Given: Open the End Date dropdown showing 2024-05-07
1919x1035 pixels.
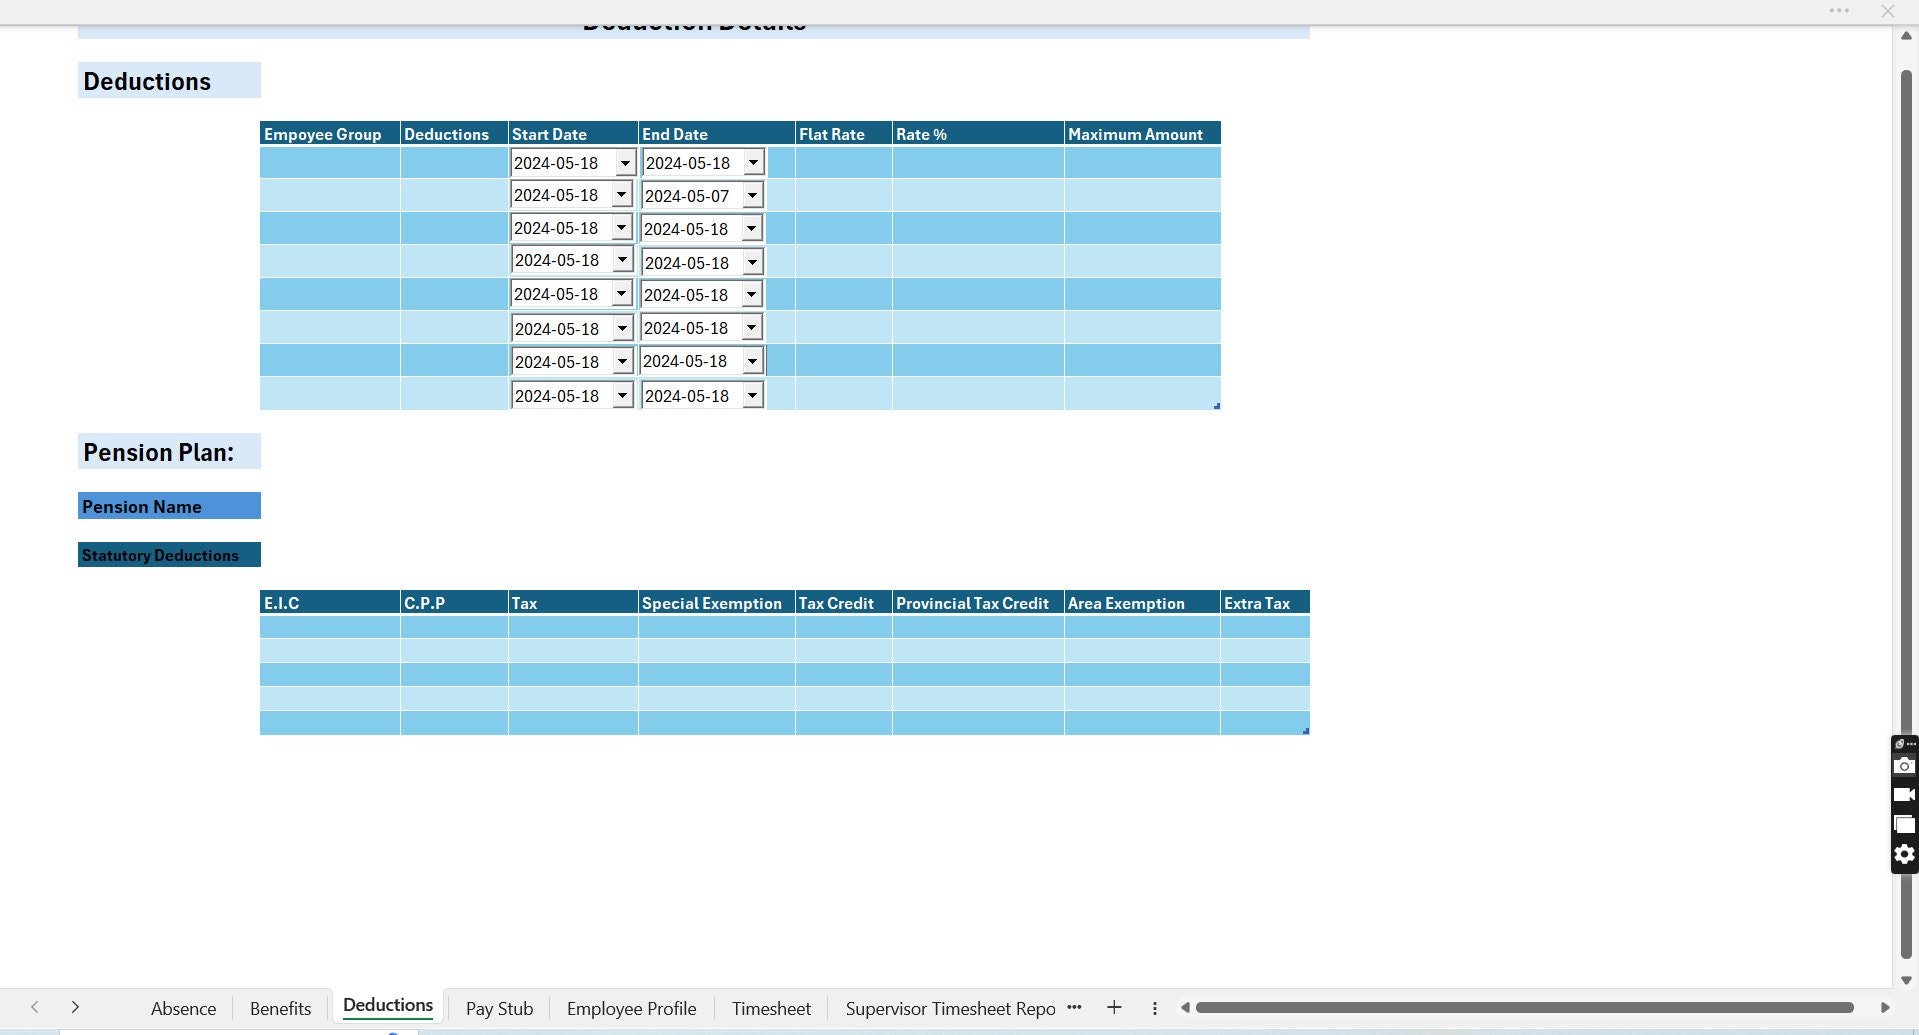Looking at the screenshot, I should tap(753, 195).
